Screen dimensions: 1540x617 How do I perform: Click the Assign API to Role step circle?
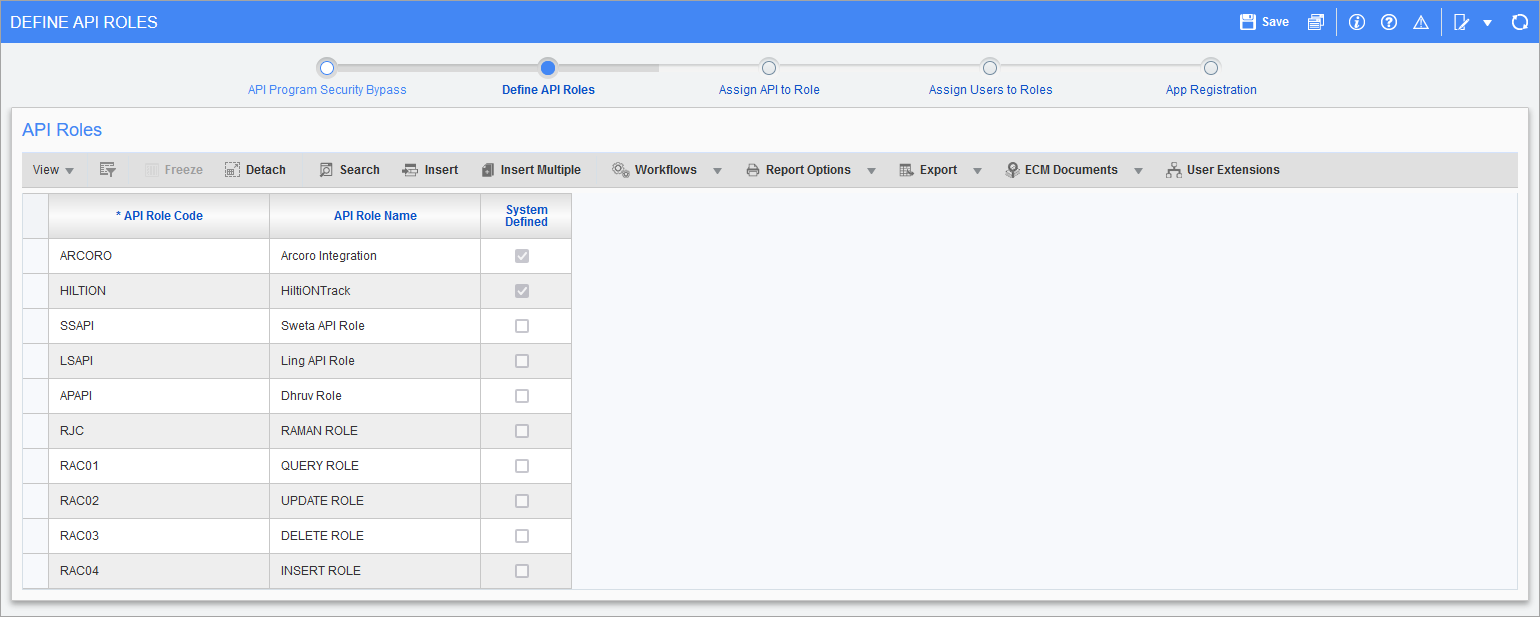(769, 68)
